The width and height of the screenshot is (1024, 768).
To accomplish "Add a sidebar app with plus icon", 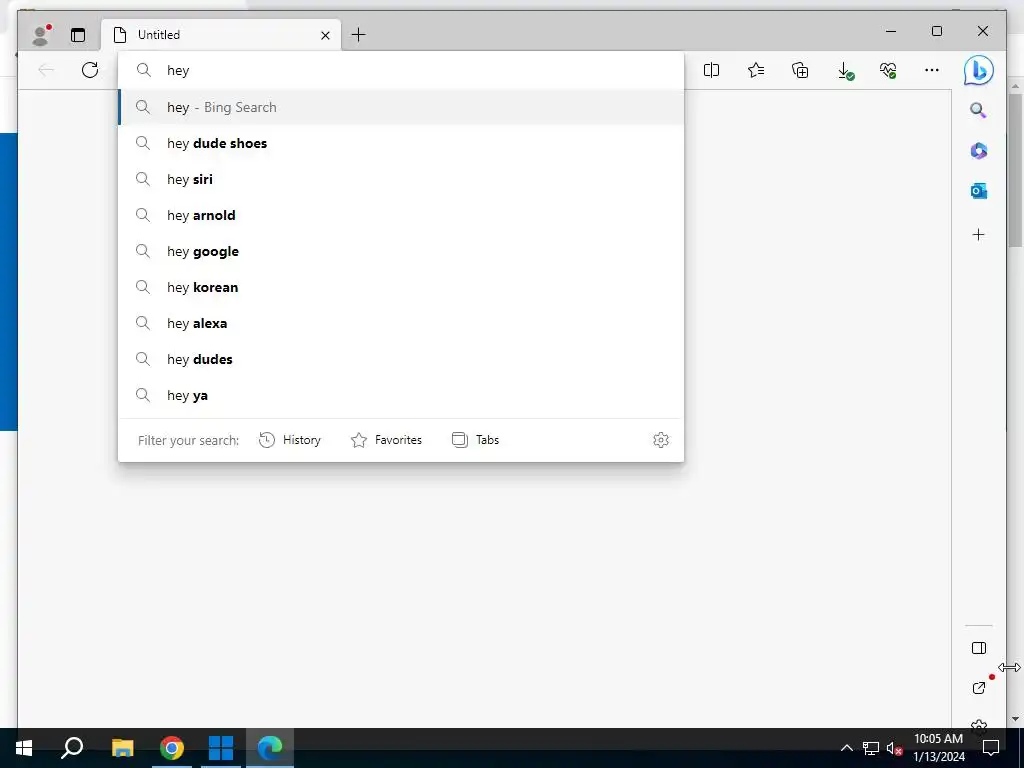I will (x=978, y=234).
